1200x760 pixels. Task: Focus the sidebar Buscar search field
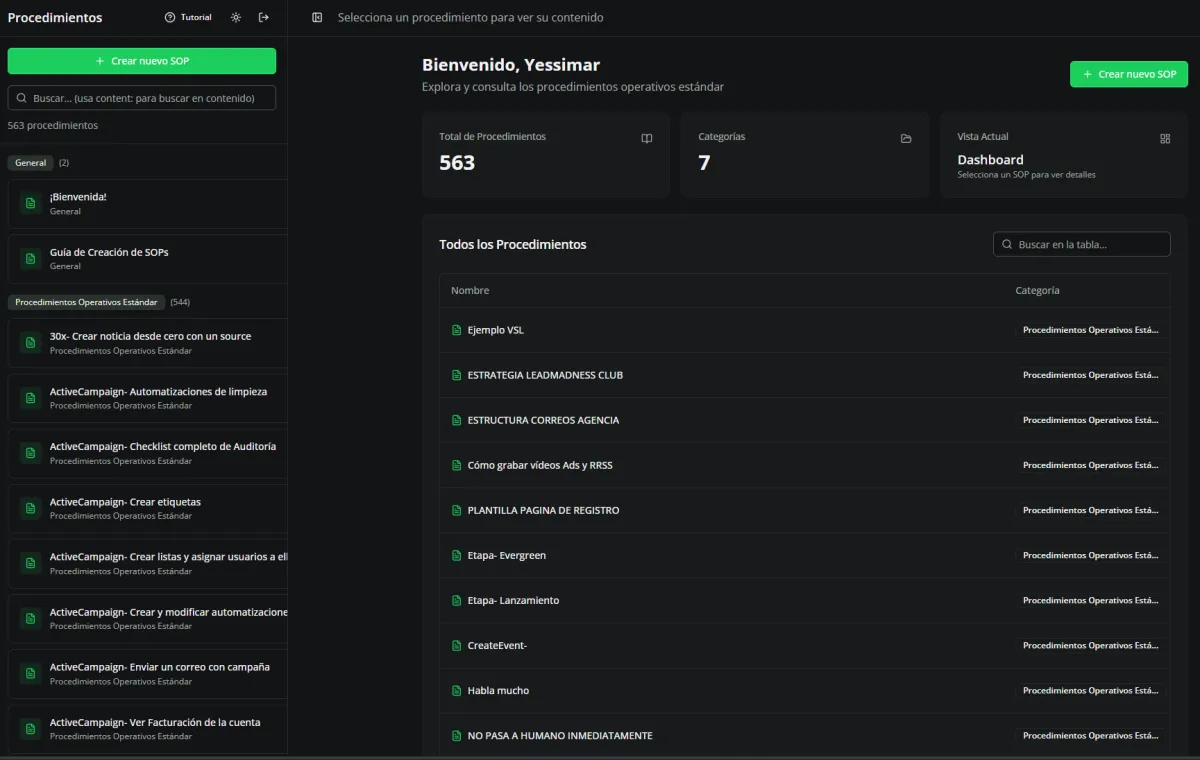[x=142, y=98]
